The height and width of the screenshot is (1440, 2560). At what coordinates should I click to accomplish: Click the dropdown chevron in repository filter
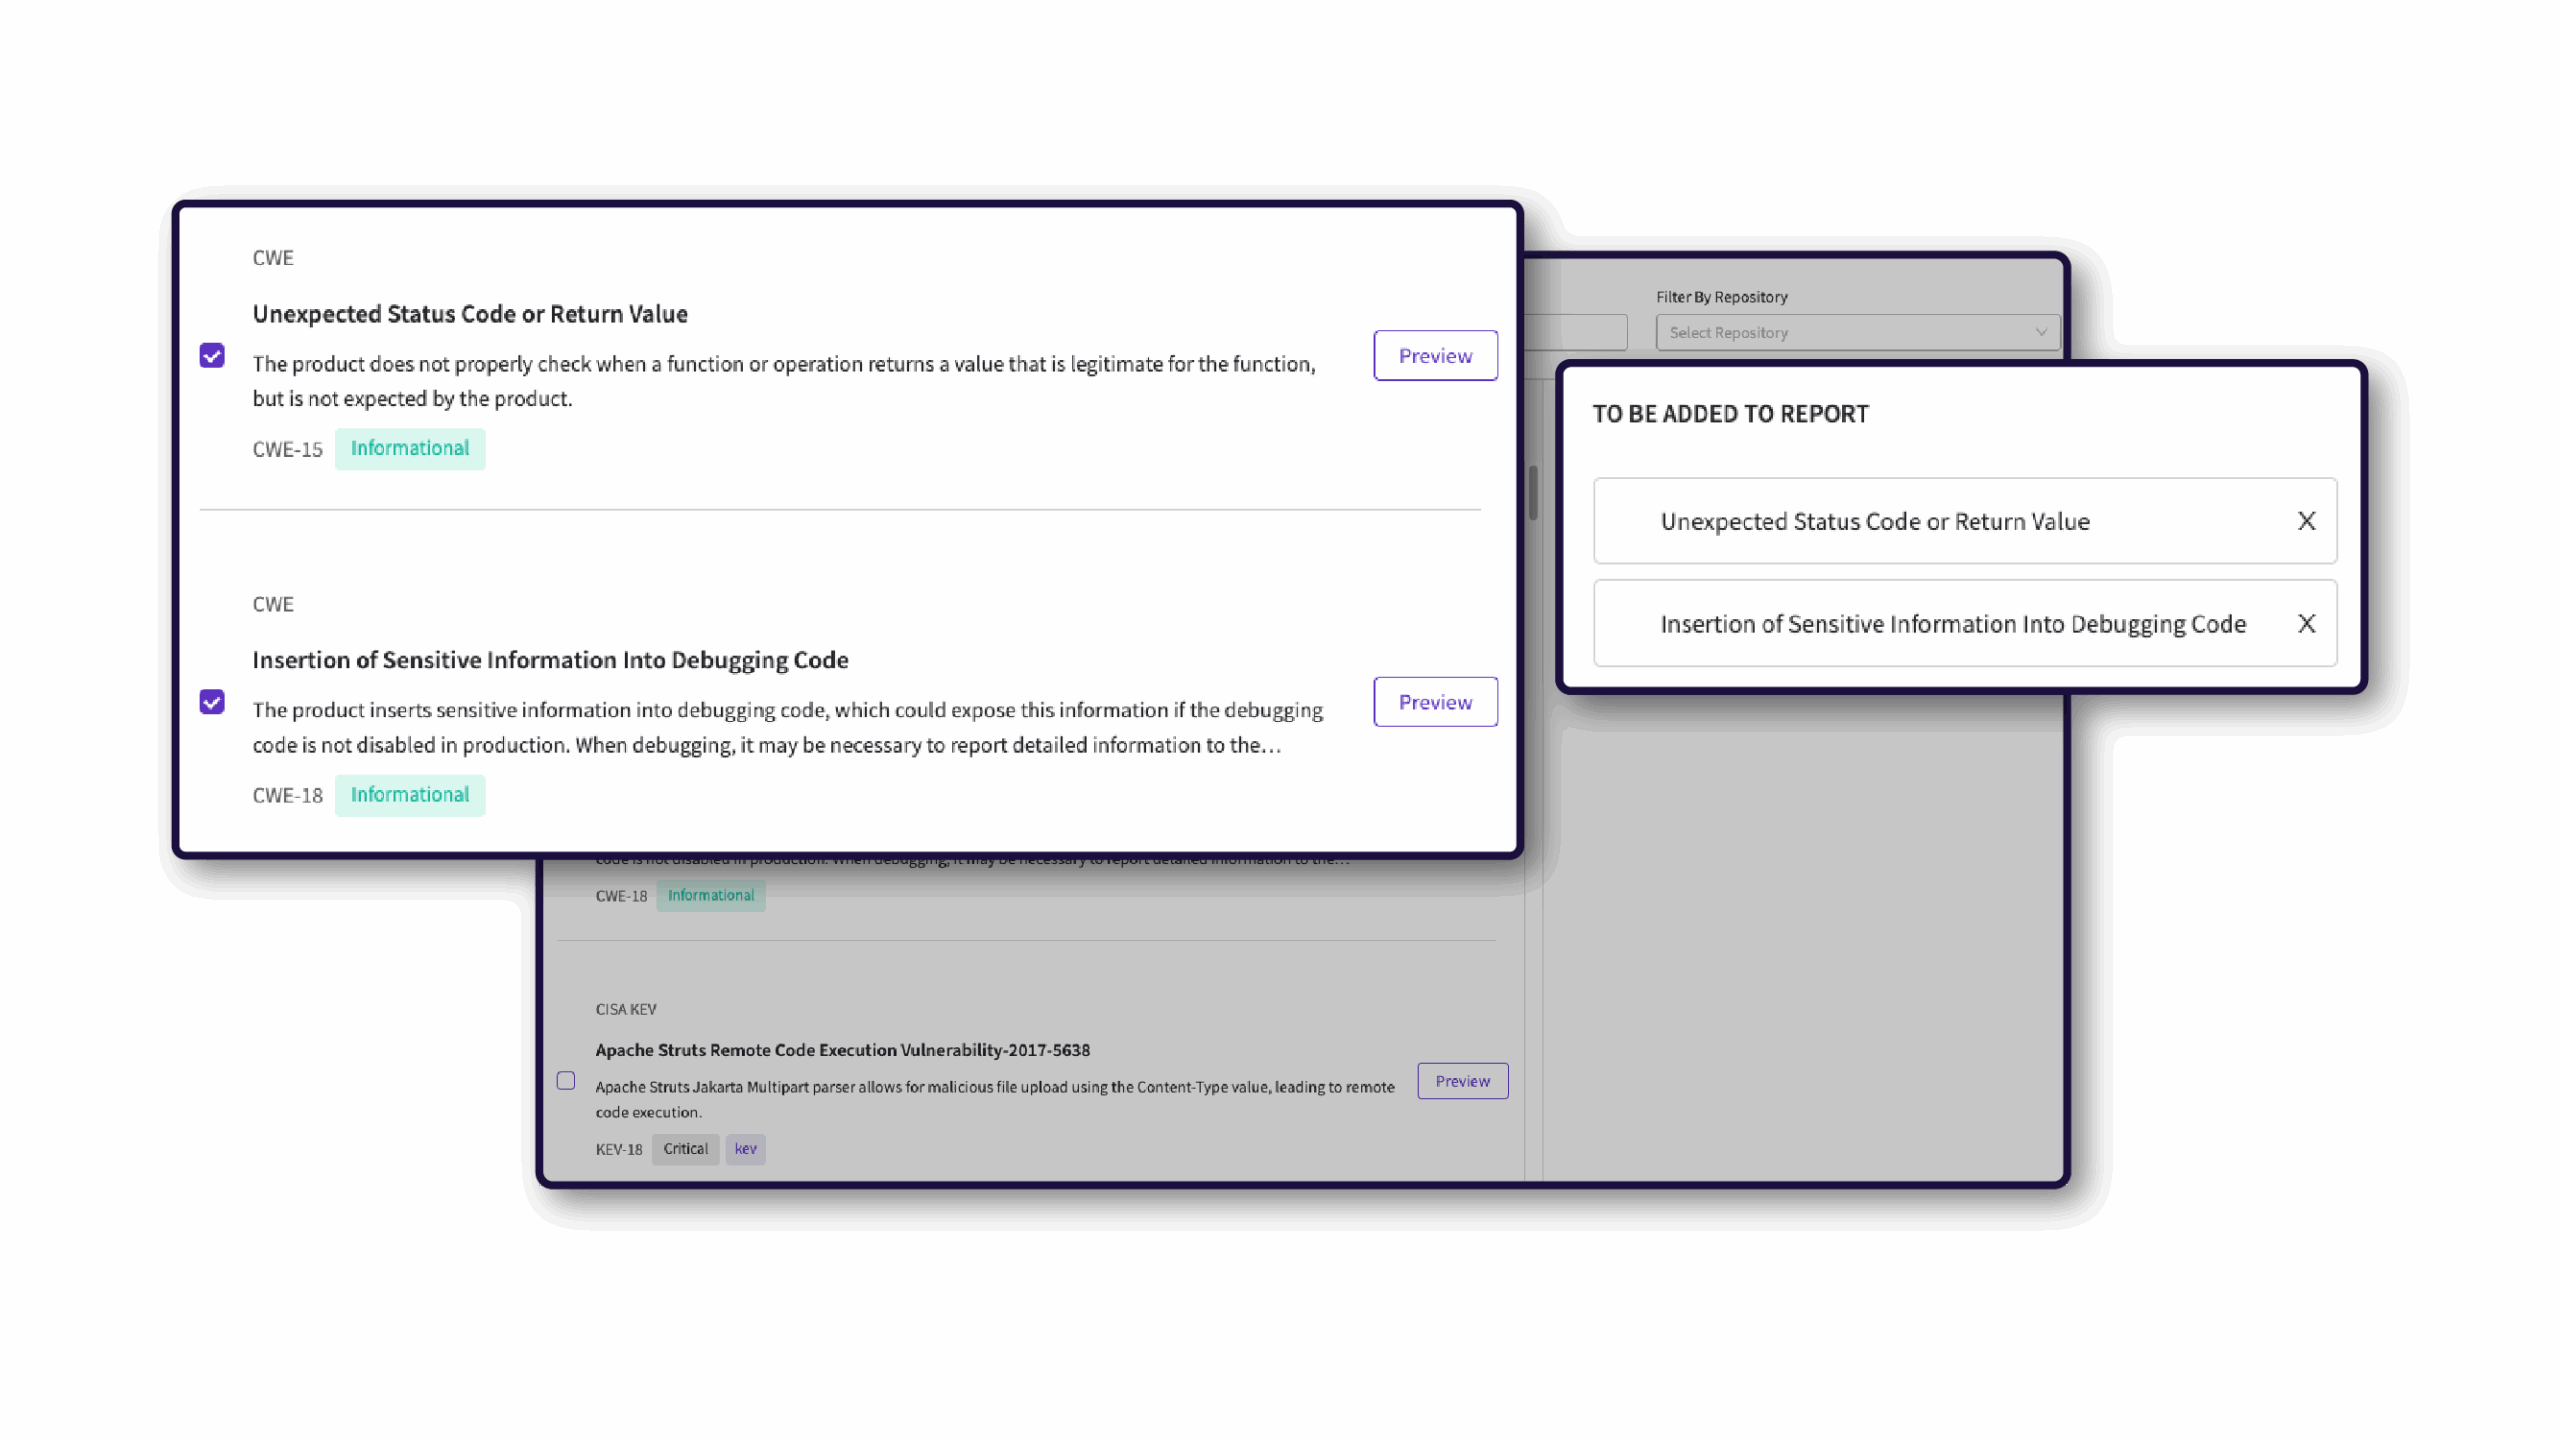click(2040, 332)
